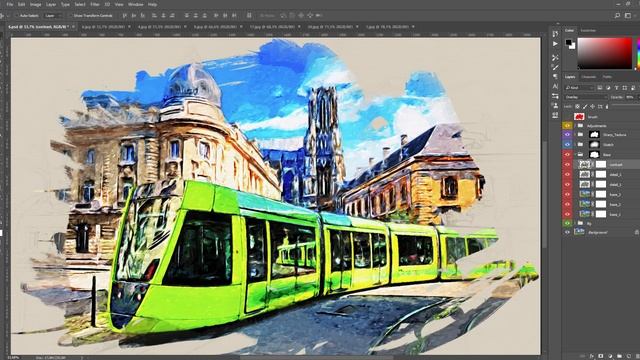Open the tool presets crossed-tools icon
This screenshot has width=640, height=360.
[x=555, y=58]
